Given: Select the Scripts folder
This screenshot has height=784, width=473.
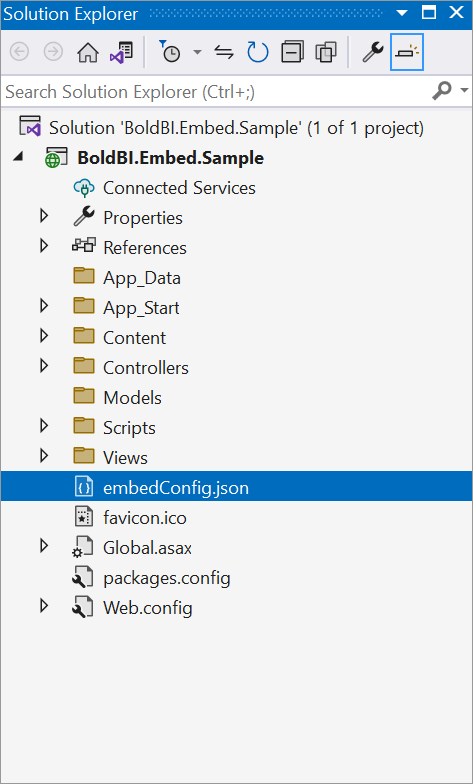Looking at the screenshot, I should pyautogui.click(x=129, y=428).
